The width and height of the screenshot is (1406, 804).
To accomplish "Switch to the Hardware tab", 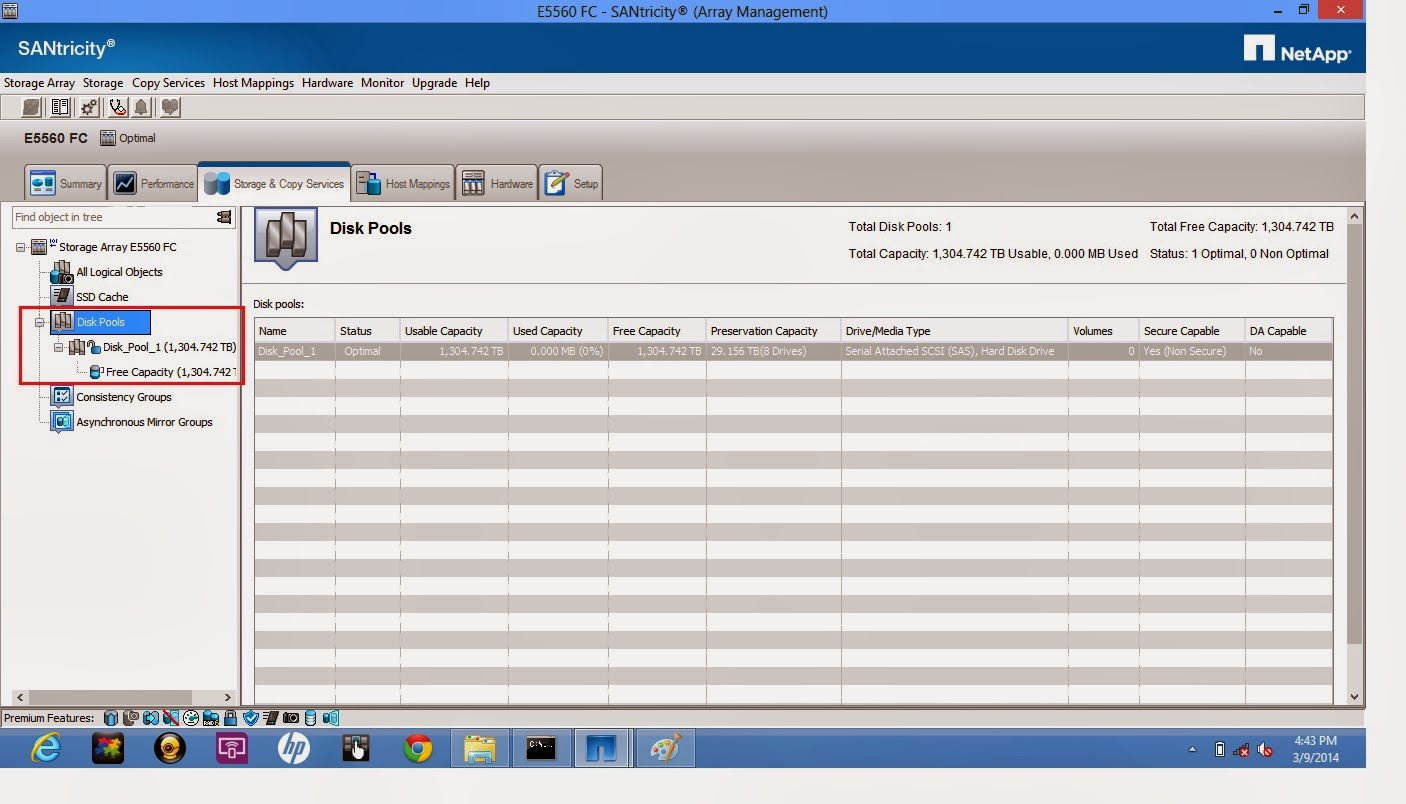I will 497,182.
